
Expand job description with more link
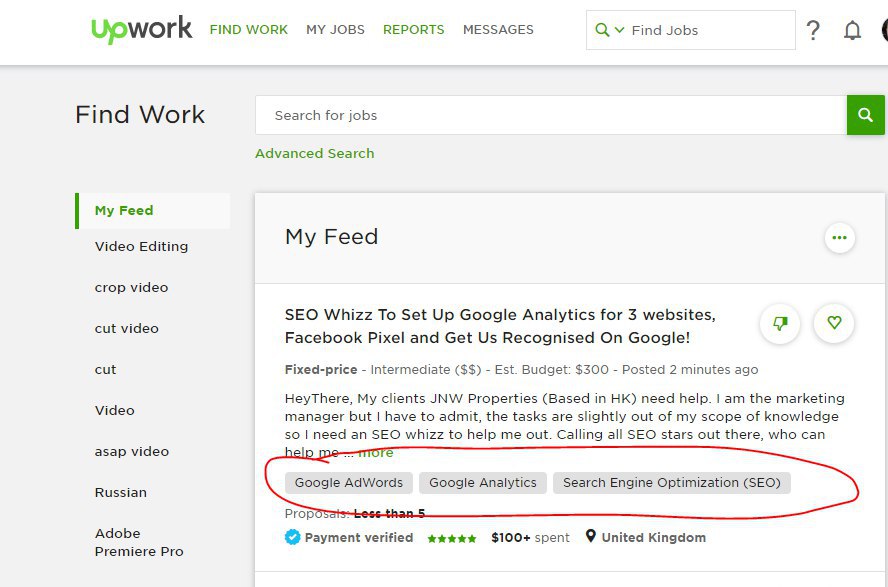click(375, 453)
